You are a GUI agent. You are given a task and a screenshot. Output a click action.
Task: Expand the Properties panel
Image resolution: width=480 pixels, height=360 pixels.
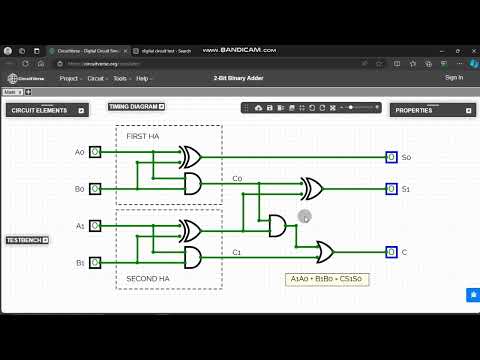click(x=468, y=111)
